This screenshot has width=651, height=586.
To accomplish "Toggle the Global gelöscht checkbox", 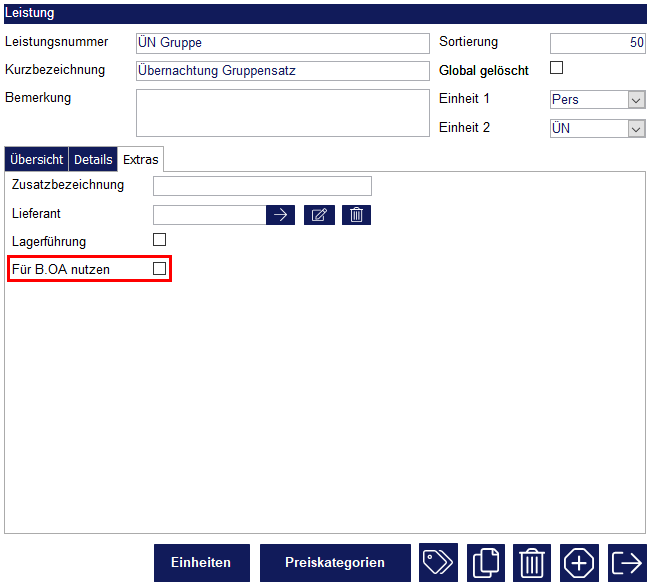I will point(557,69).
